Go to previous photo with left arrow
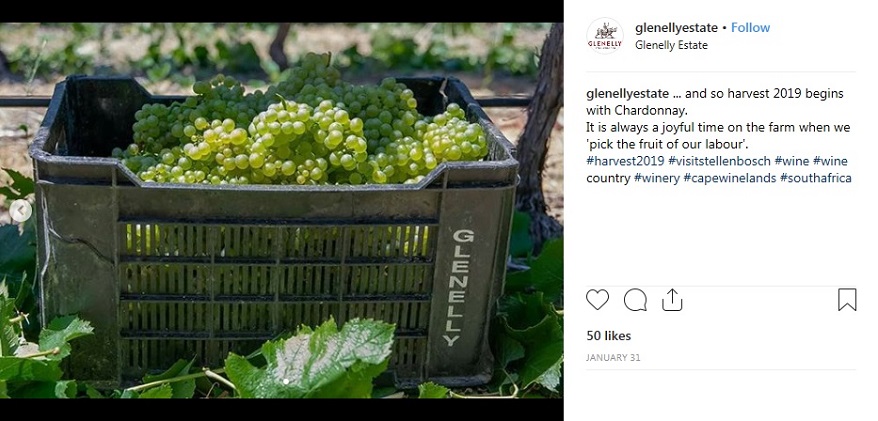Viewport: 878px width, 421px height. tap(21, 211)
